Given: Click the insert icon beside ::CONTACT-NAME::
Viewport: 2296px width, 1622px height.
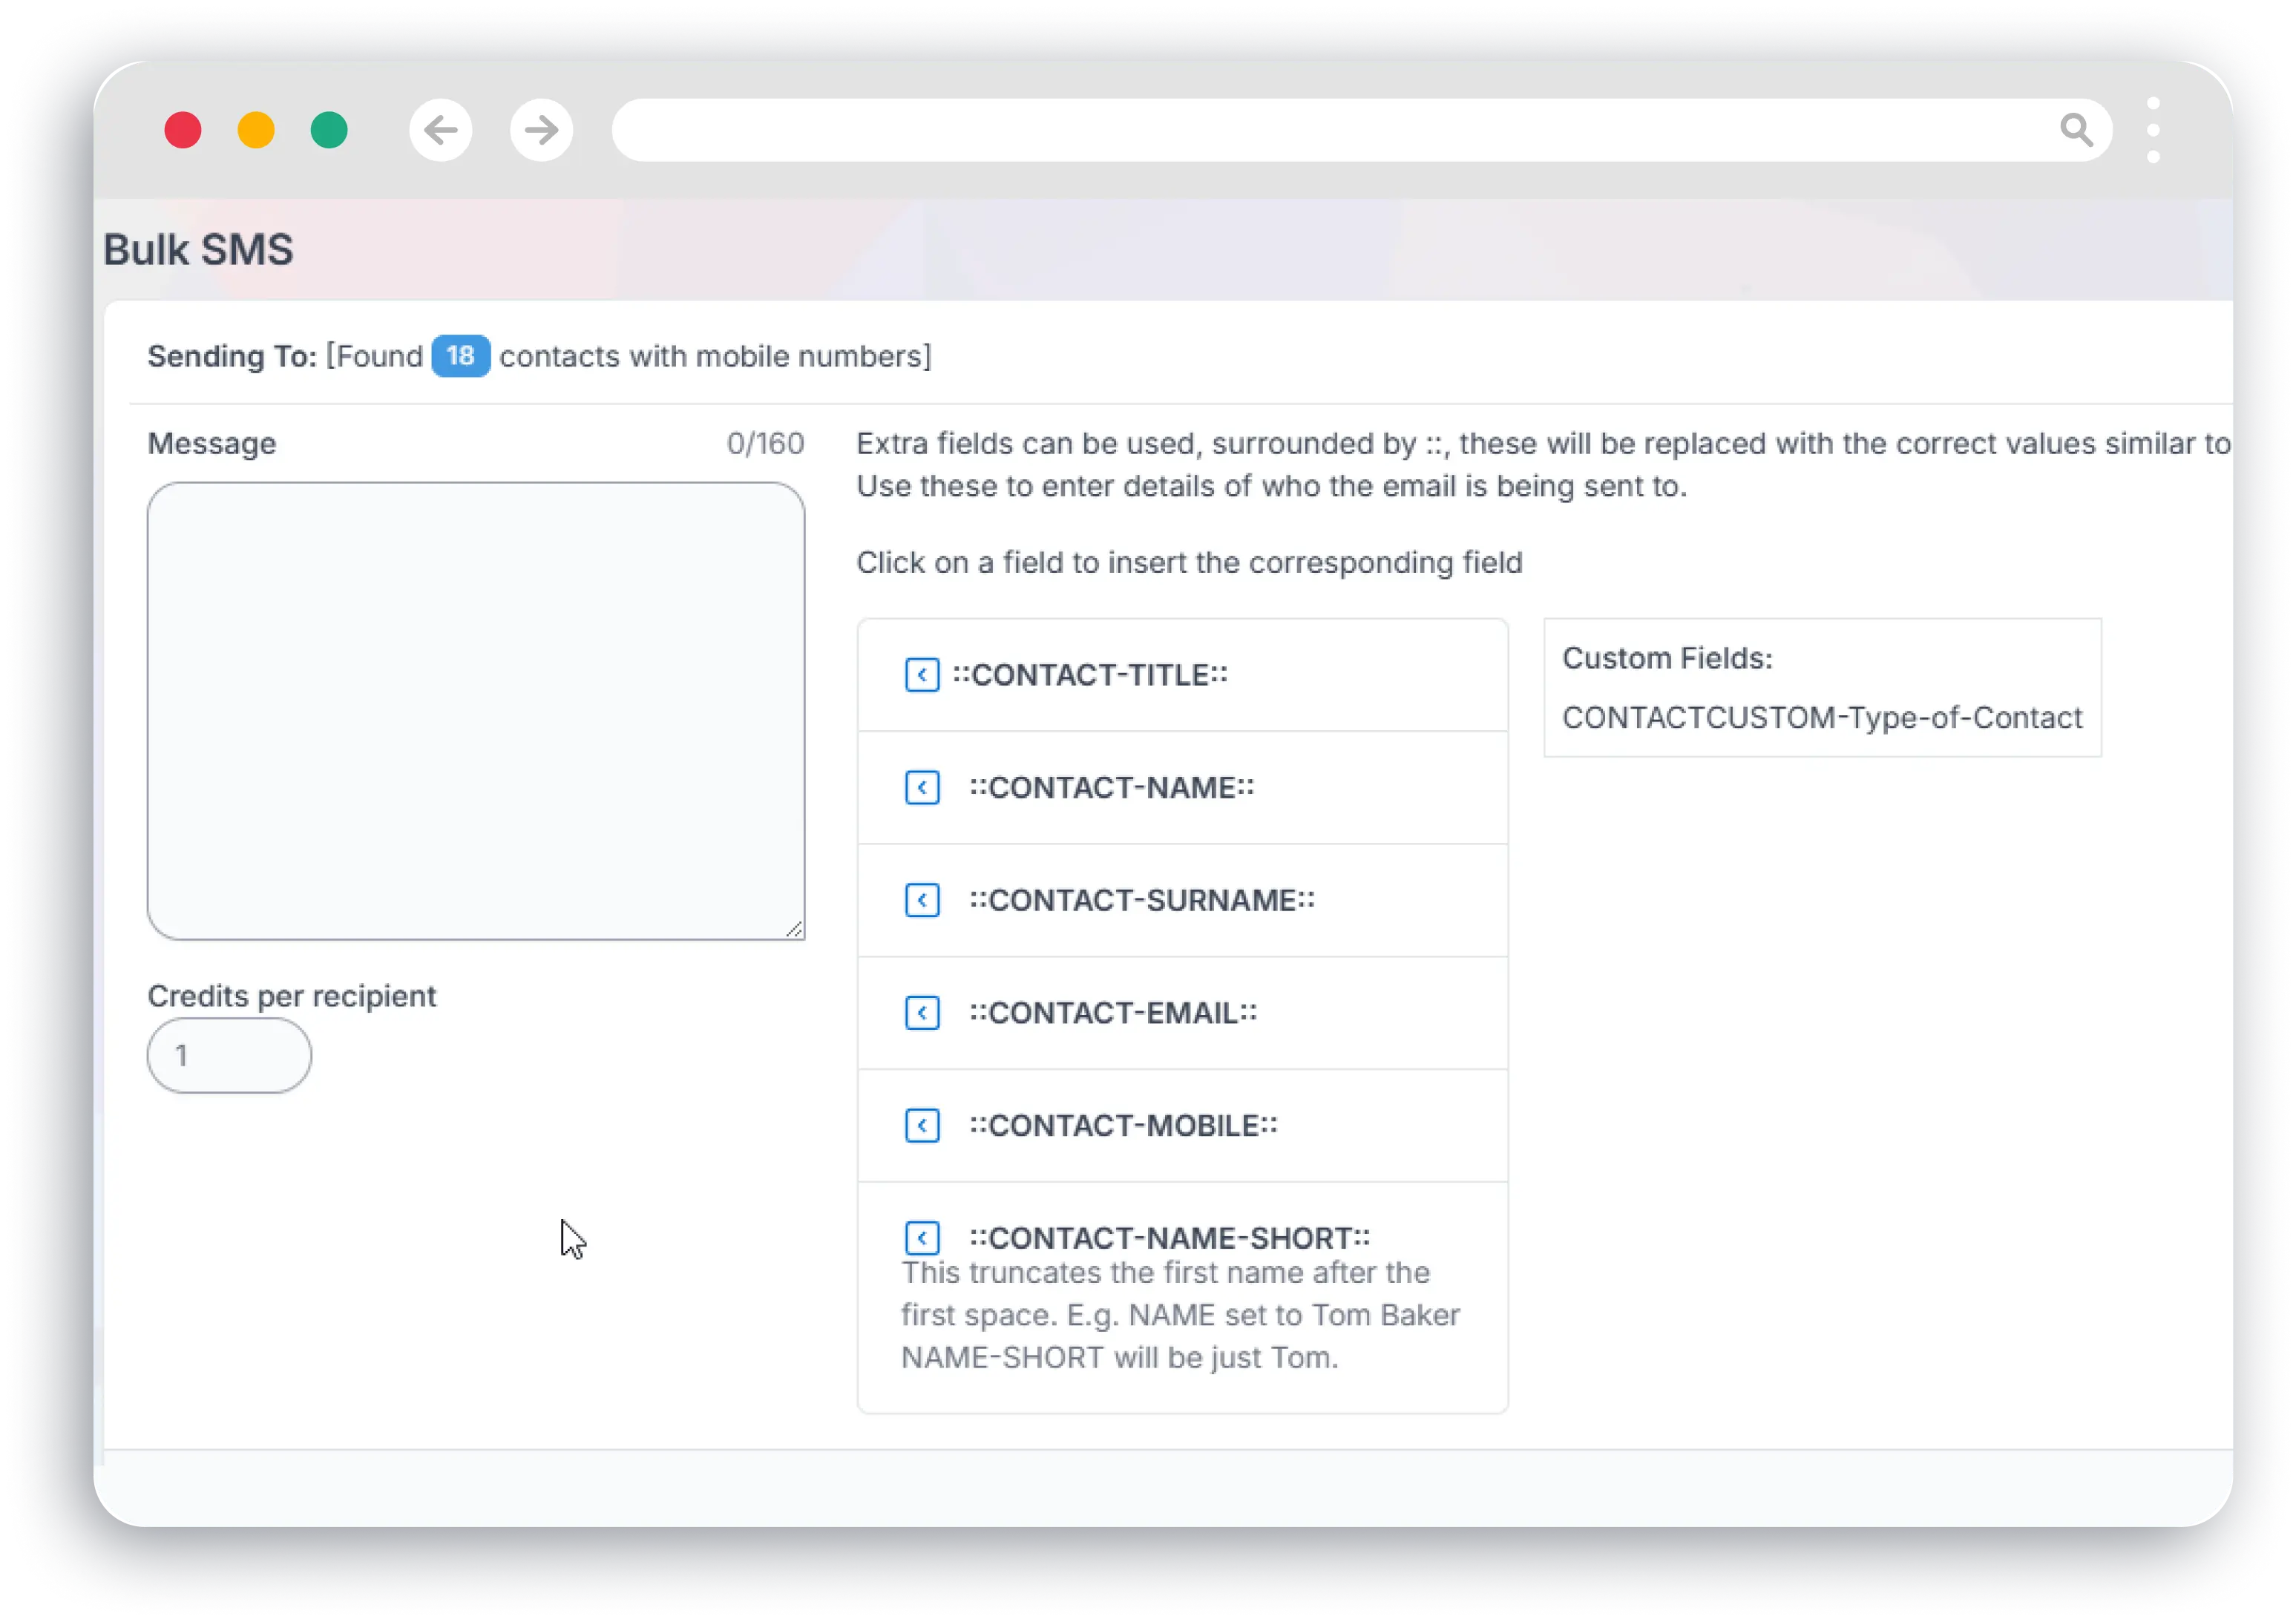Looking at the screenshot, I should (x=922, y=788).
